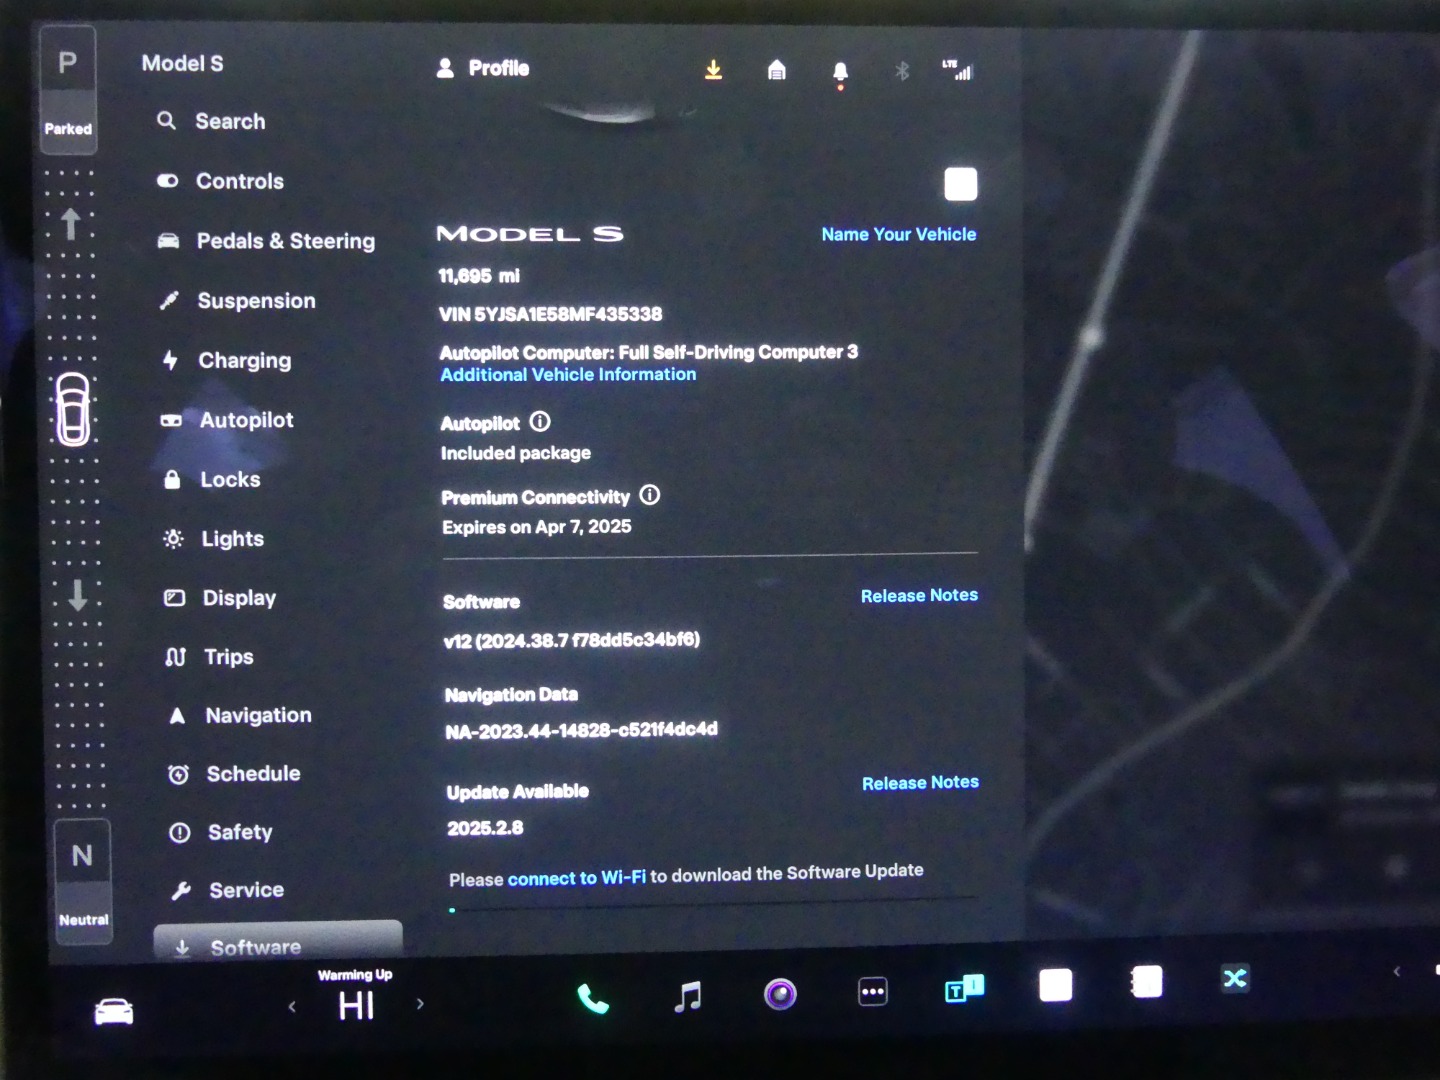The width and height of the screenshot is (1440, 1080).
Task: Select Neutral with the N button
Action: [x=82, y=856]
